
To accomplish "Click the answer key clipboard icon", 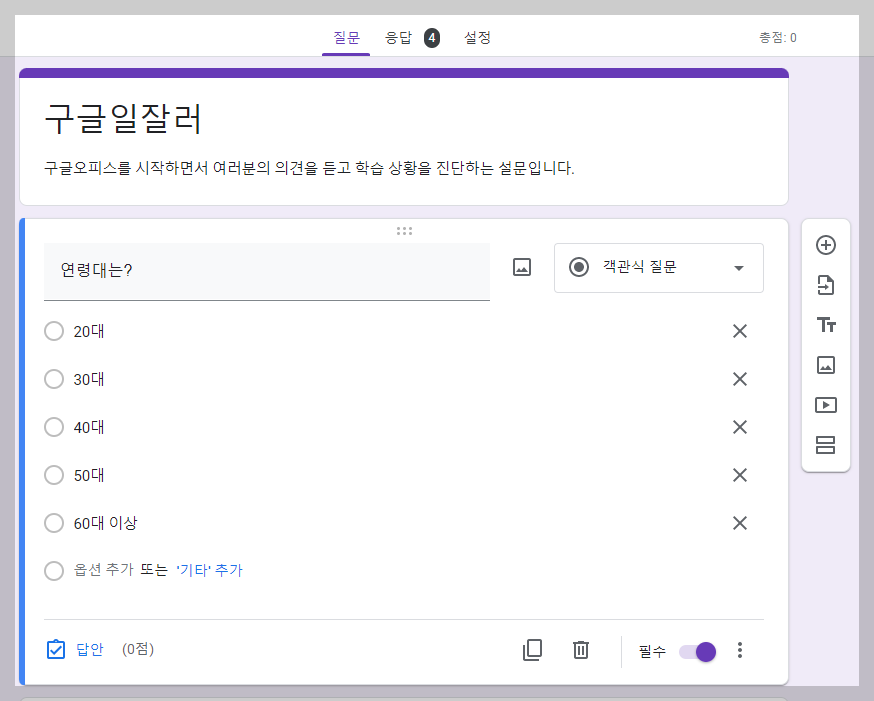I will pyautogui.click(x=56, y=649).
